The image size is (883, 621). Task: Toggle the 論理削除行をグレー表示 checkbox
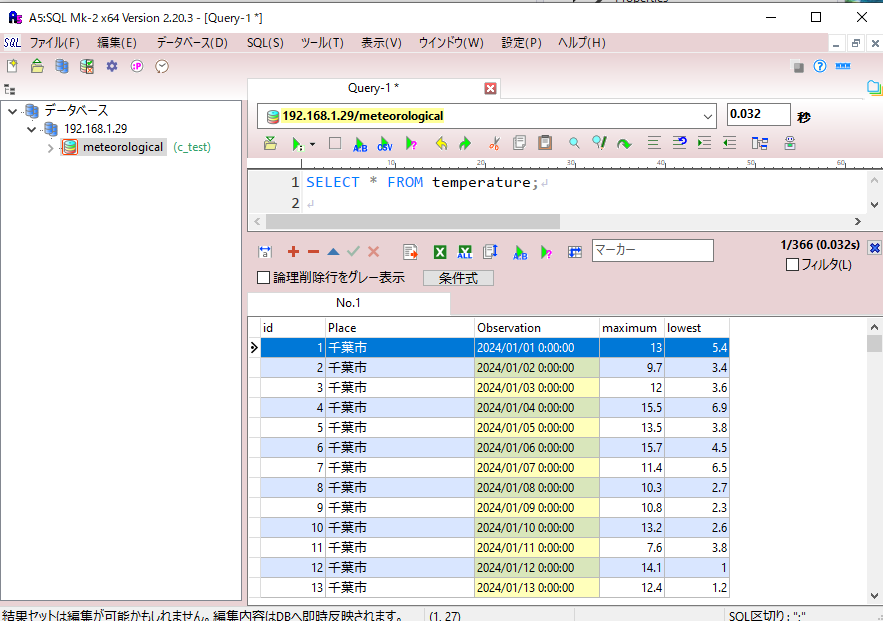[264, 278]
